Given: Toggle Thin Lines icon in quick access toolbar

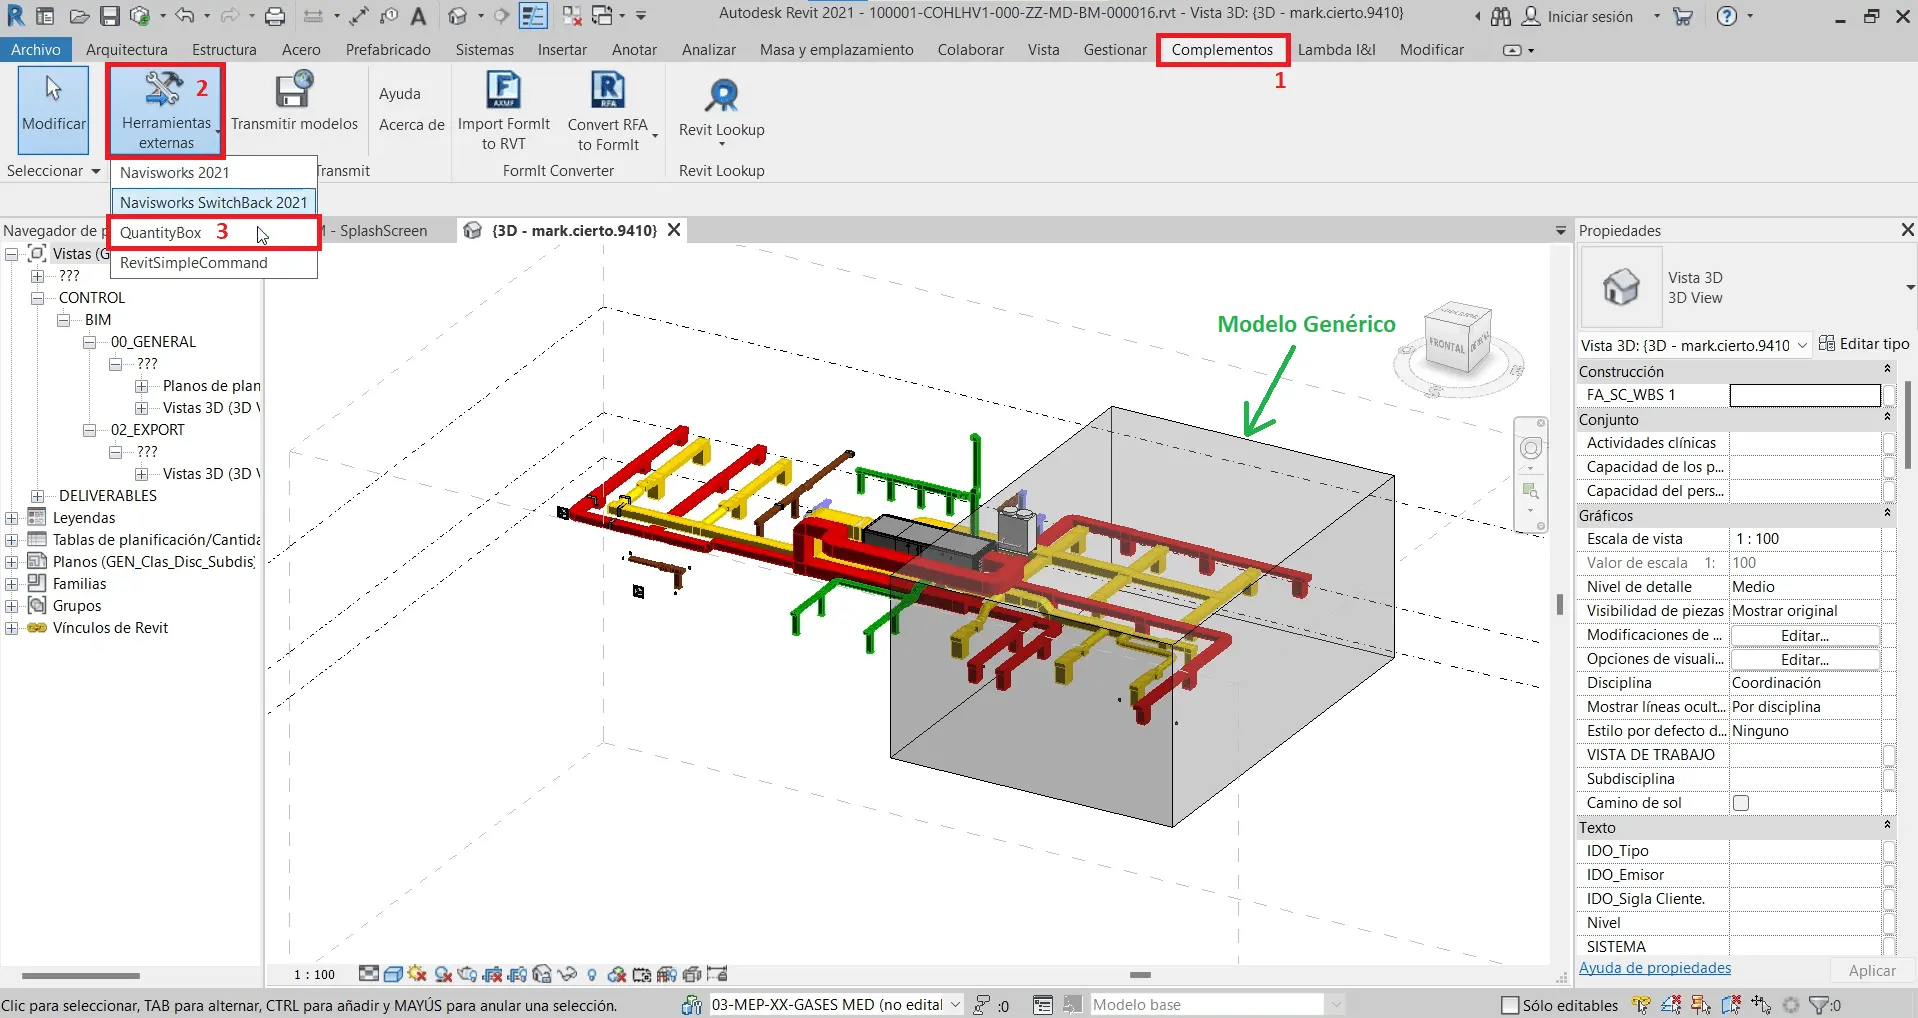Looking at the screenshot, I should 533,16.
